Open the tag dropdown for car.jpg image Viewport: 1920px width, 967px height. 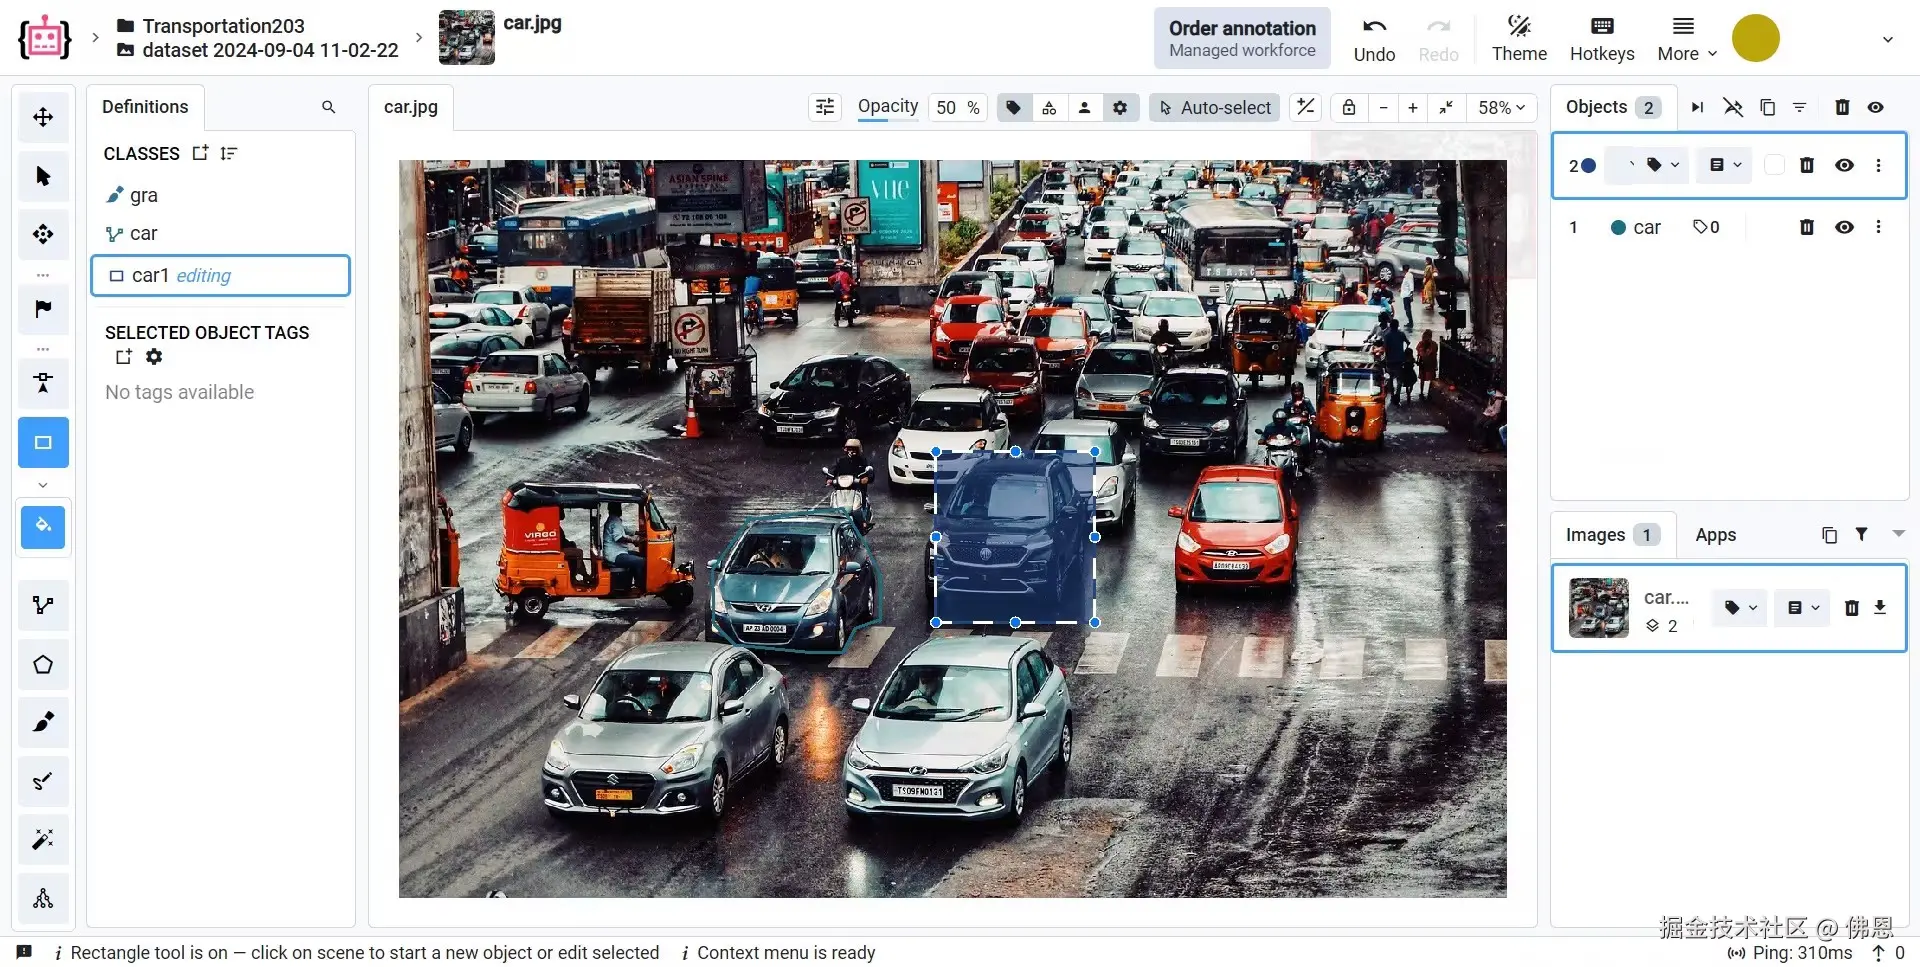click(1740, 607)
